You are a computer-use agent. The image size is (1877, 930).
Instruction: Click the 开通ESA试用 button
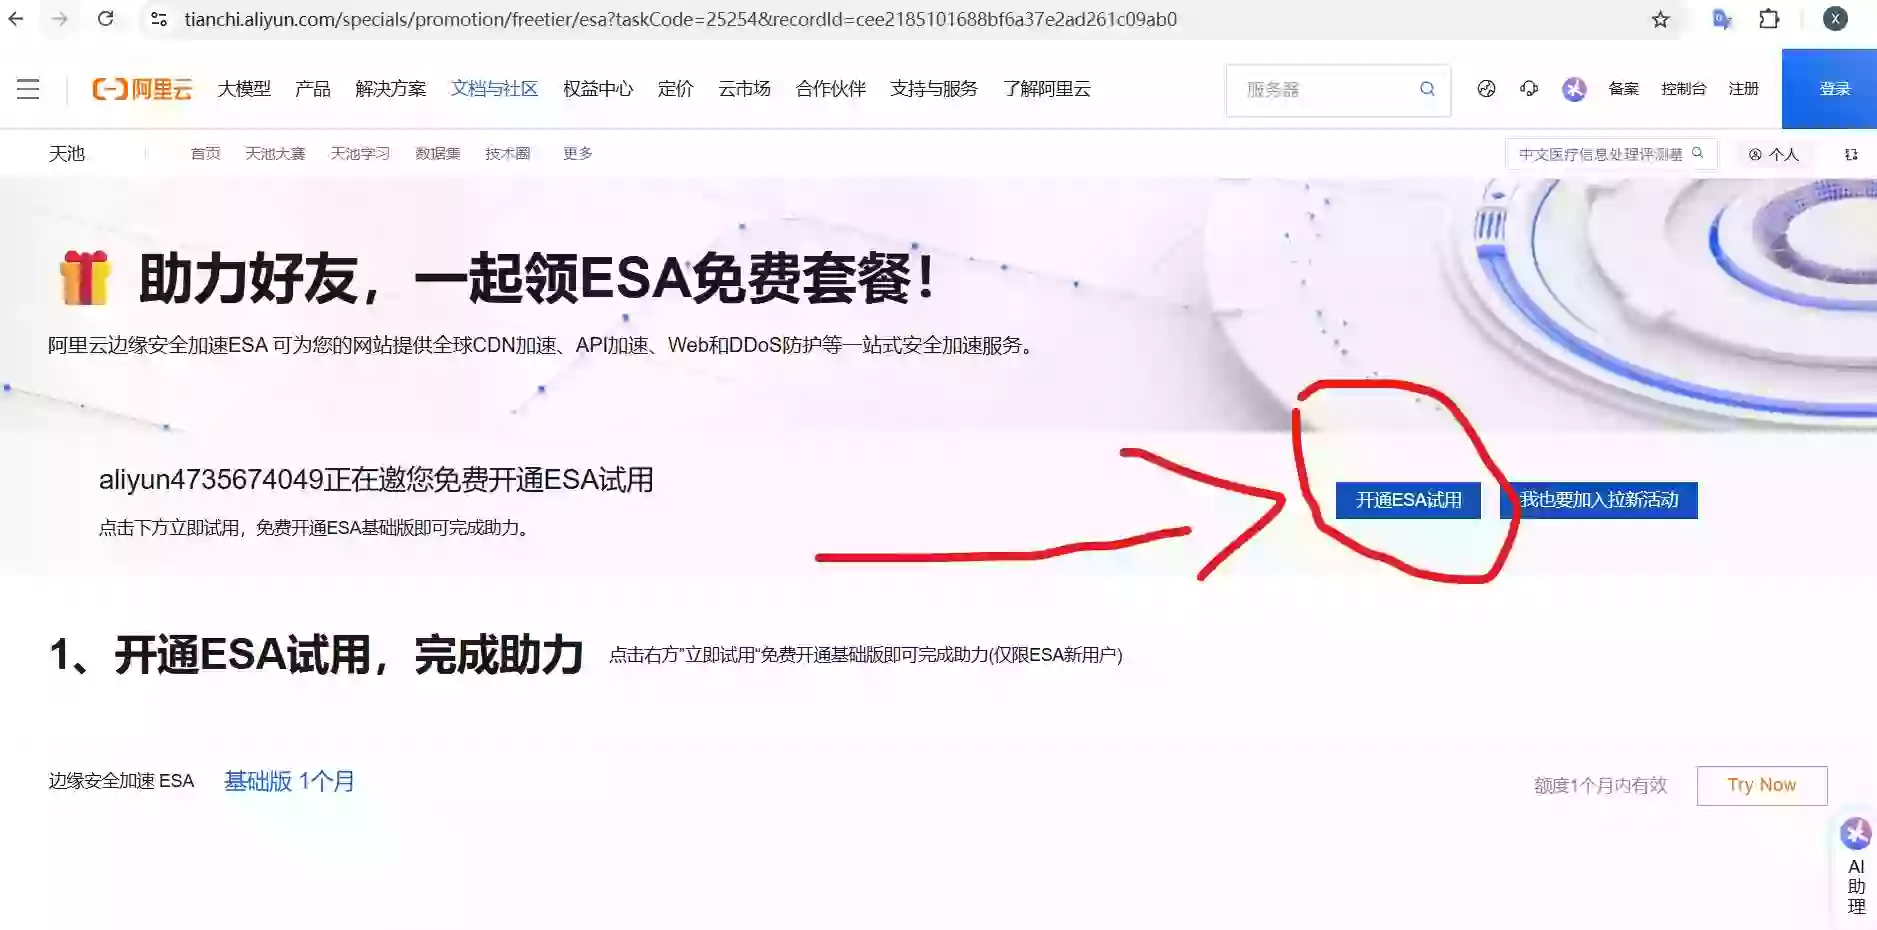coord(1407,500)
